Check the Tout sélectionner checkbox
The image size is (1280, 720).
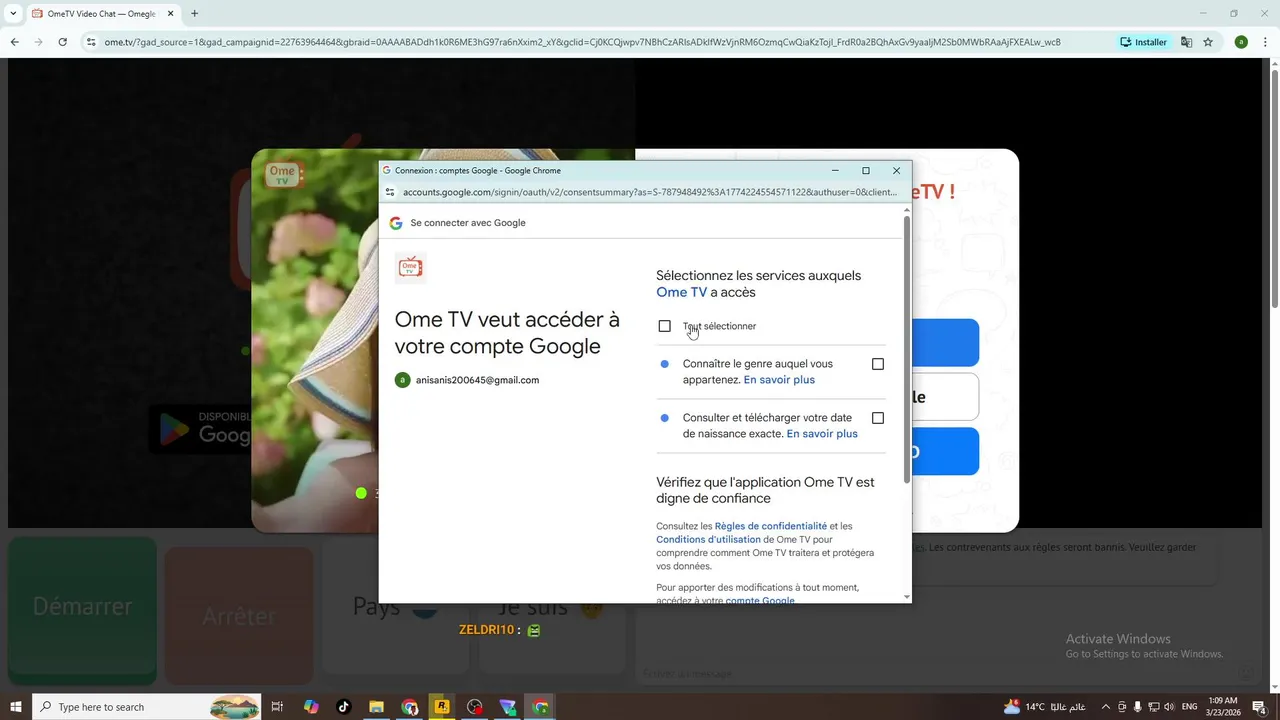tap(664, 326)
